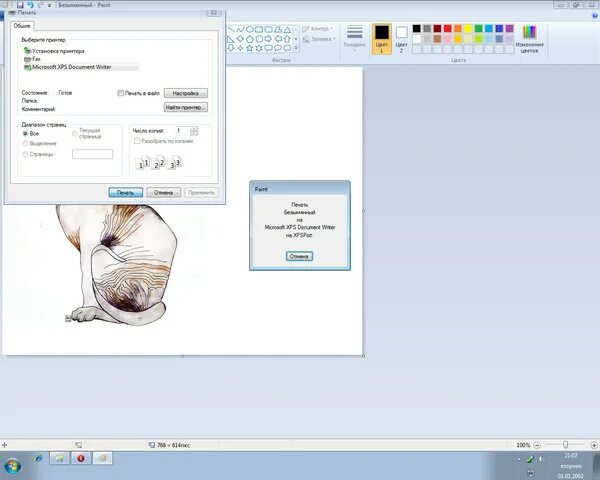Screen dimensions: 600x480
Task: Select the Left arrow shape
Action: click(278, 39)
